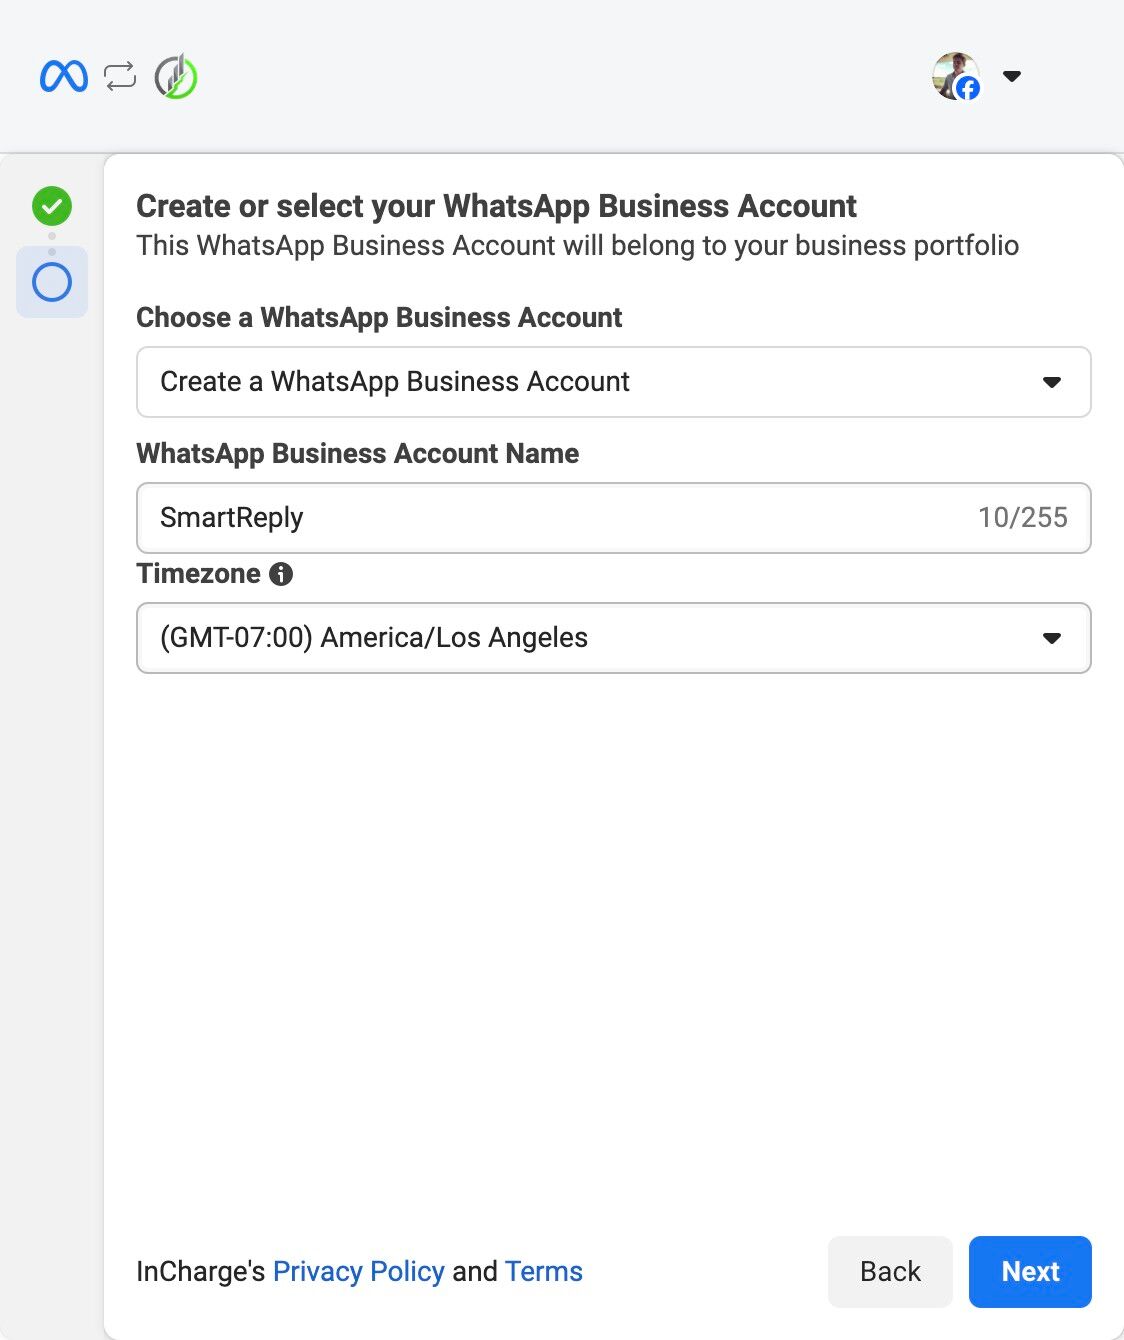Image resolution: width=1124 pixels, height=1340 pixels.
Task: Click the Timezone info icon
Action: click(x=281, y=574)
